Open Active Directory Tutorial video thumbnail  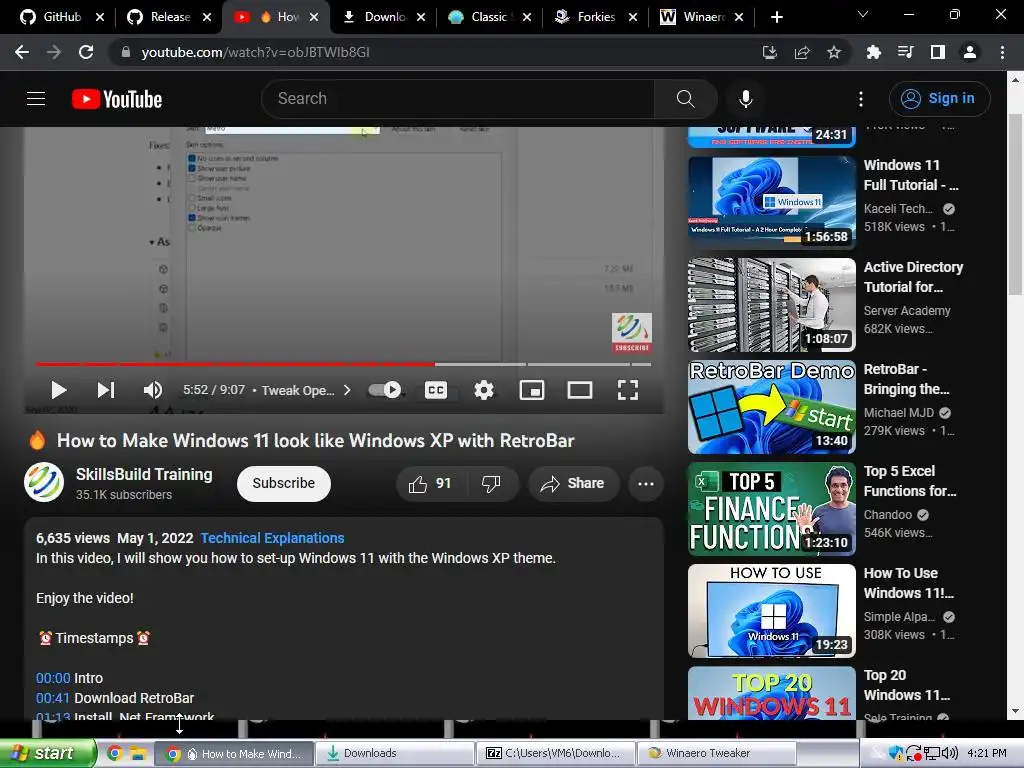point(771,305)
